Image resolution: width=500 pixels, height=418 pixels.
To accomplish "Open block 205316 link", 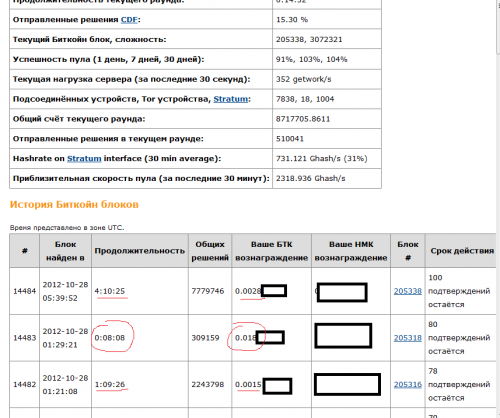I will (408, 384).
